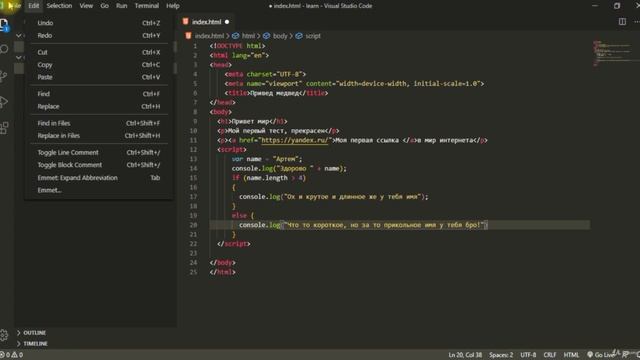This screenshot has width=640, height=360.
Task: Open Run and Debug icon
Action: tap(4, 102)
